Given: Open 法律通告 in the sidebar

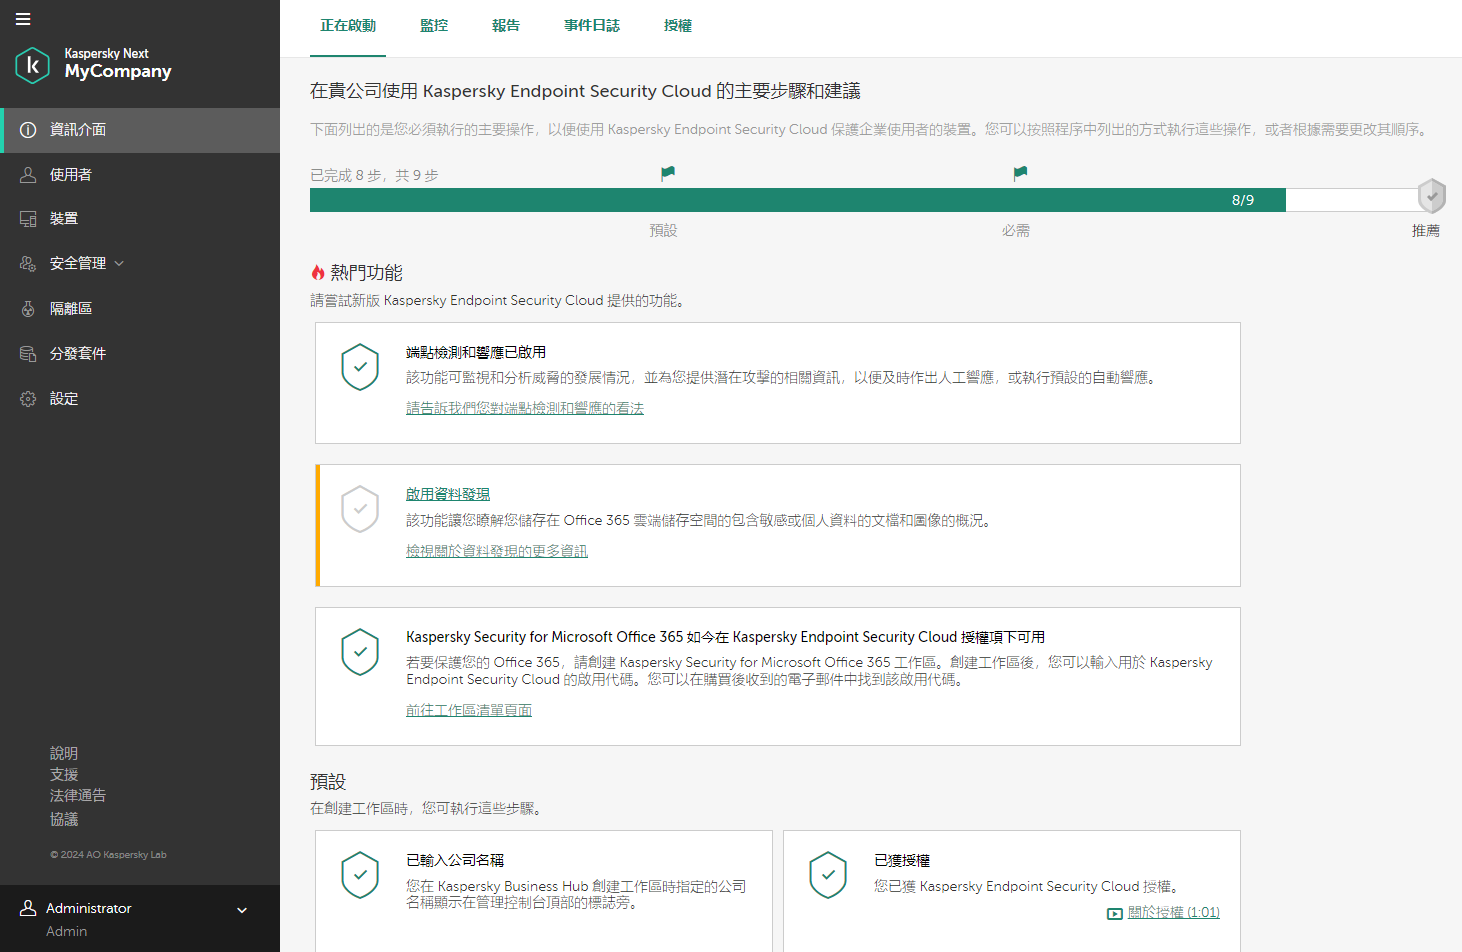Looking at the screenshot, I should (78, 796).
